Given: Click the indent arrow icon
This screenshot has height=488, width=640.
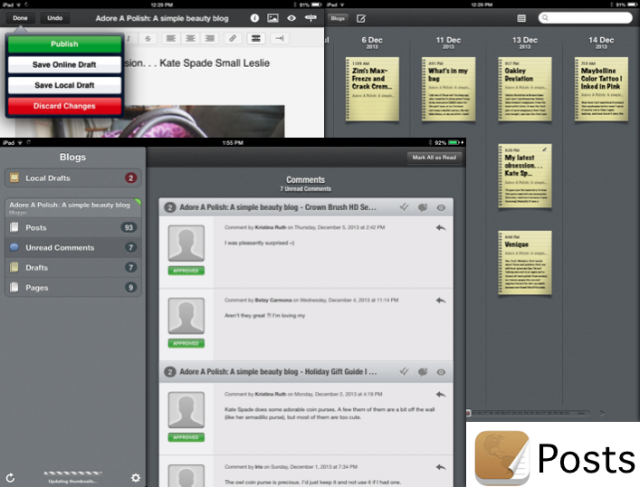Looking at the screenshot, I should (279, 38).
